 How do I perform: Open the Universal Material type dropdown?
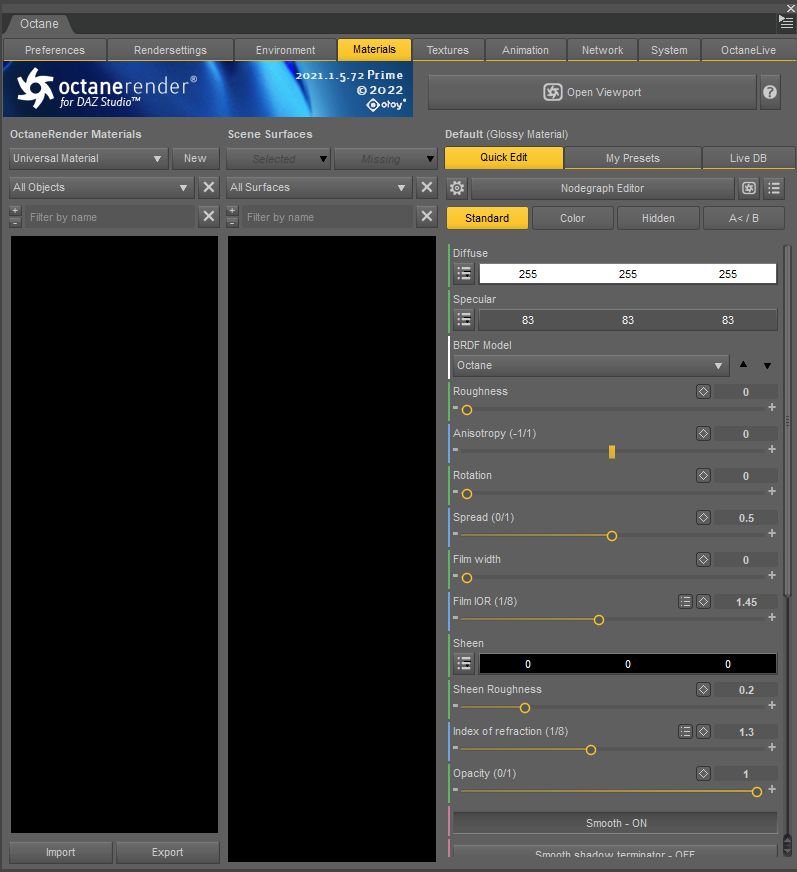coord(89,158)
